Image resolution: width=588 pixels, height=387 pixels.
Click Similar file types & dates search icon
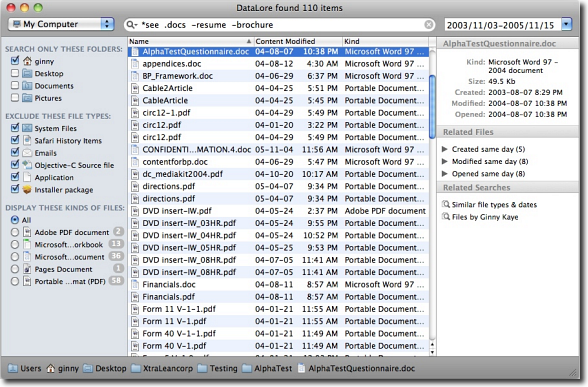446,204
